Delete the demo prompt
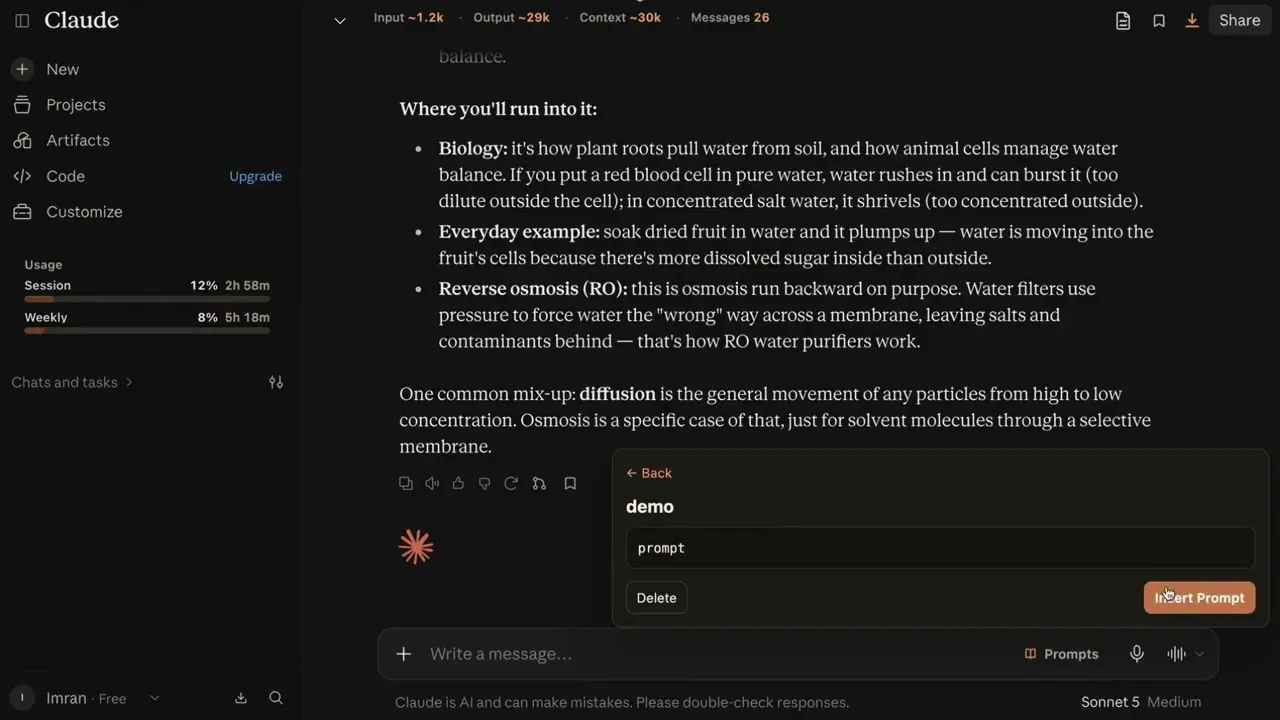Image resolution: width=1280 pixels, height=720 pixels. pos(656,598)
